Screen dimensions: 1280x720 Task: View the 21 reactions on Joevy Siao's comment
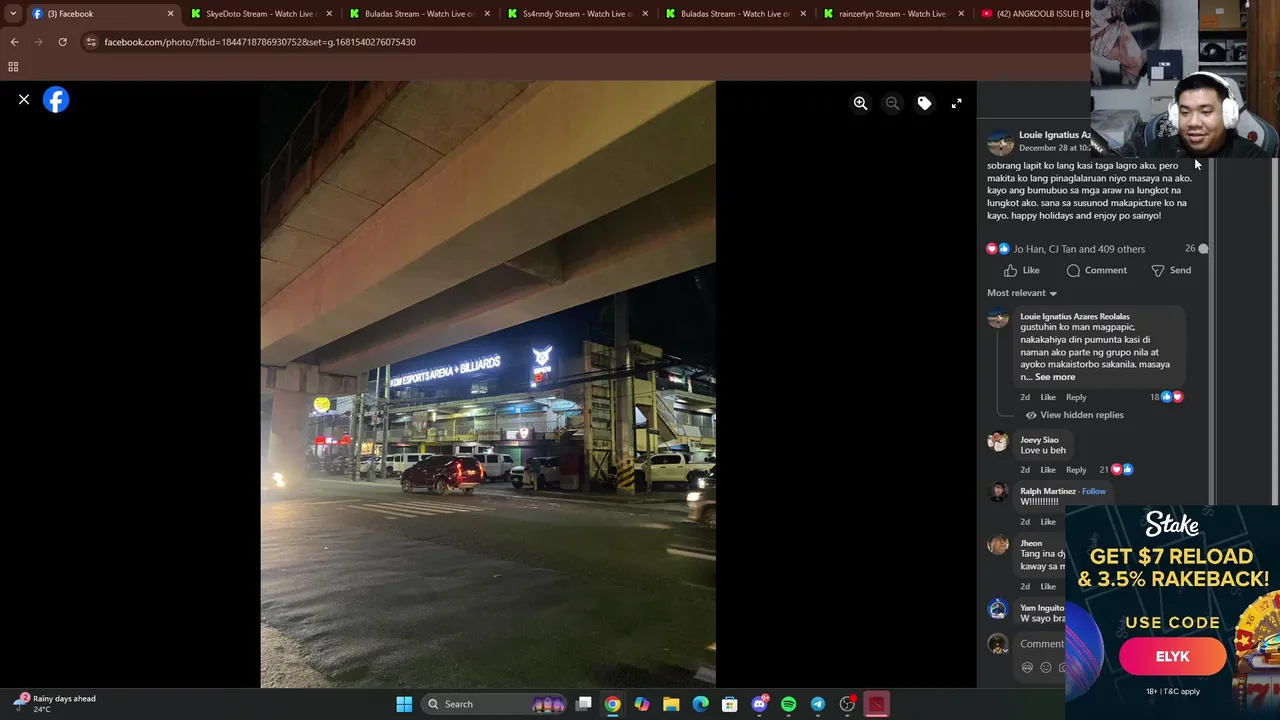pos(1116,469)
